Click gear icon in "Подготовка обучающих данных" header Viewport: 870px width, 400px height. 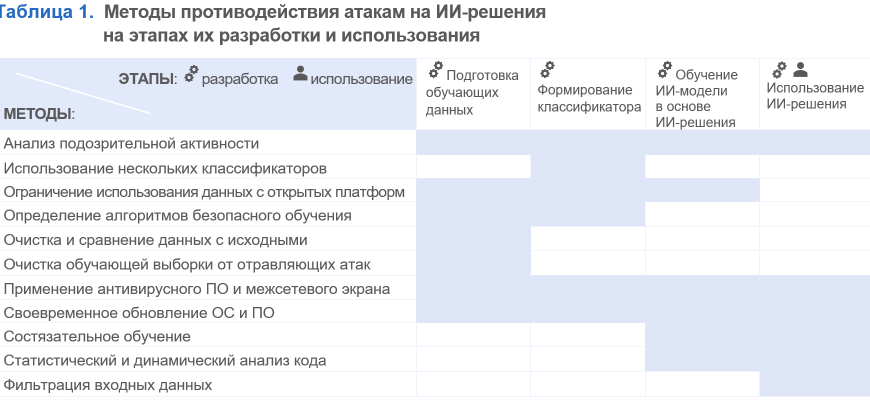pyautogui.click(x=435, y=70)
